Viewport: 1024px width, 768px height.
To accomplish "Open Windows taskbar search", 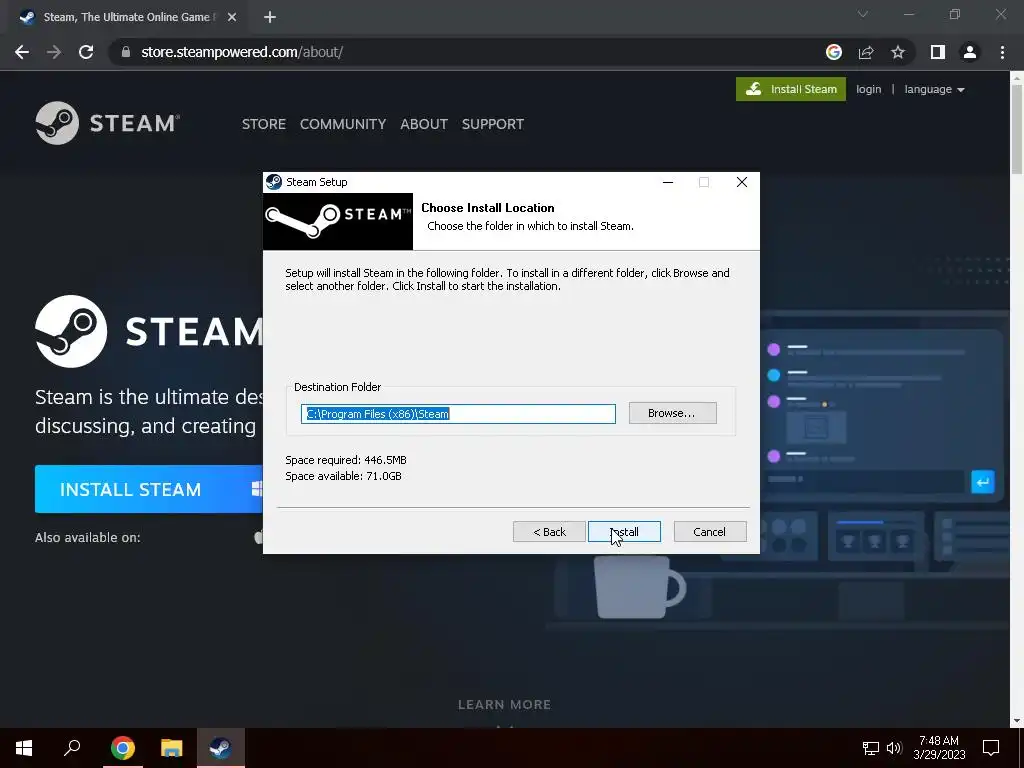I will [72, 748].
